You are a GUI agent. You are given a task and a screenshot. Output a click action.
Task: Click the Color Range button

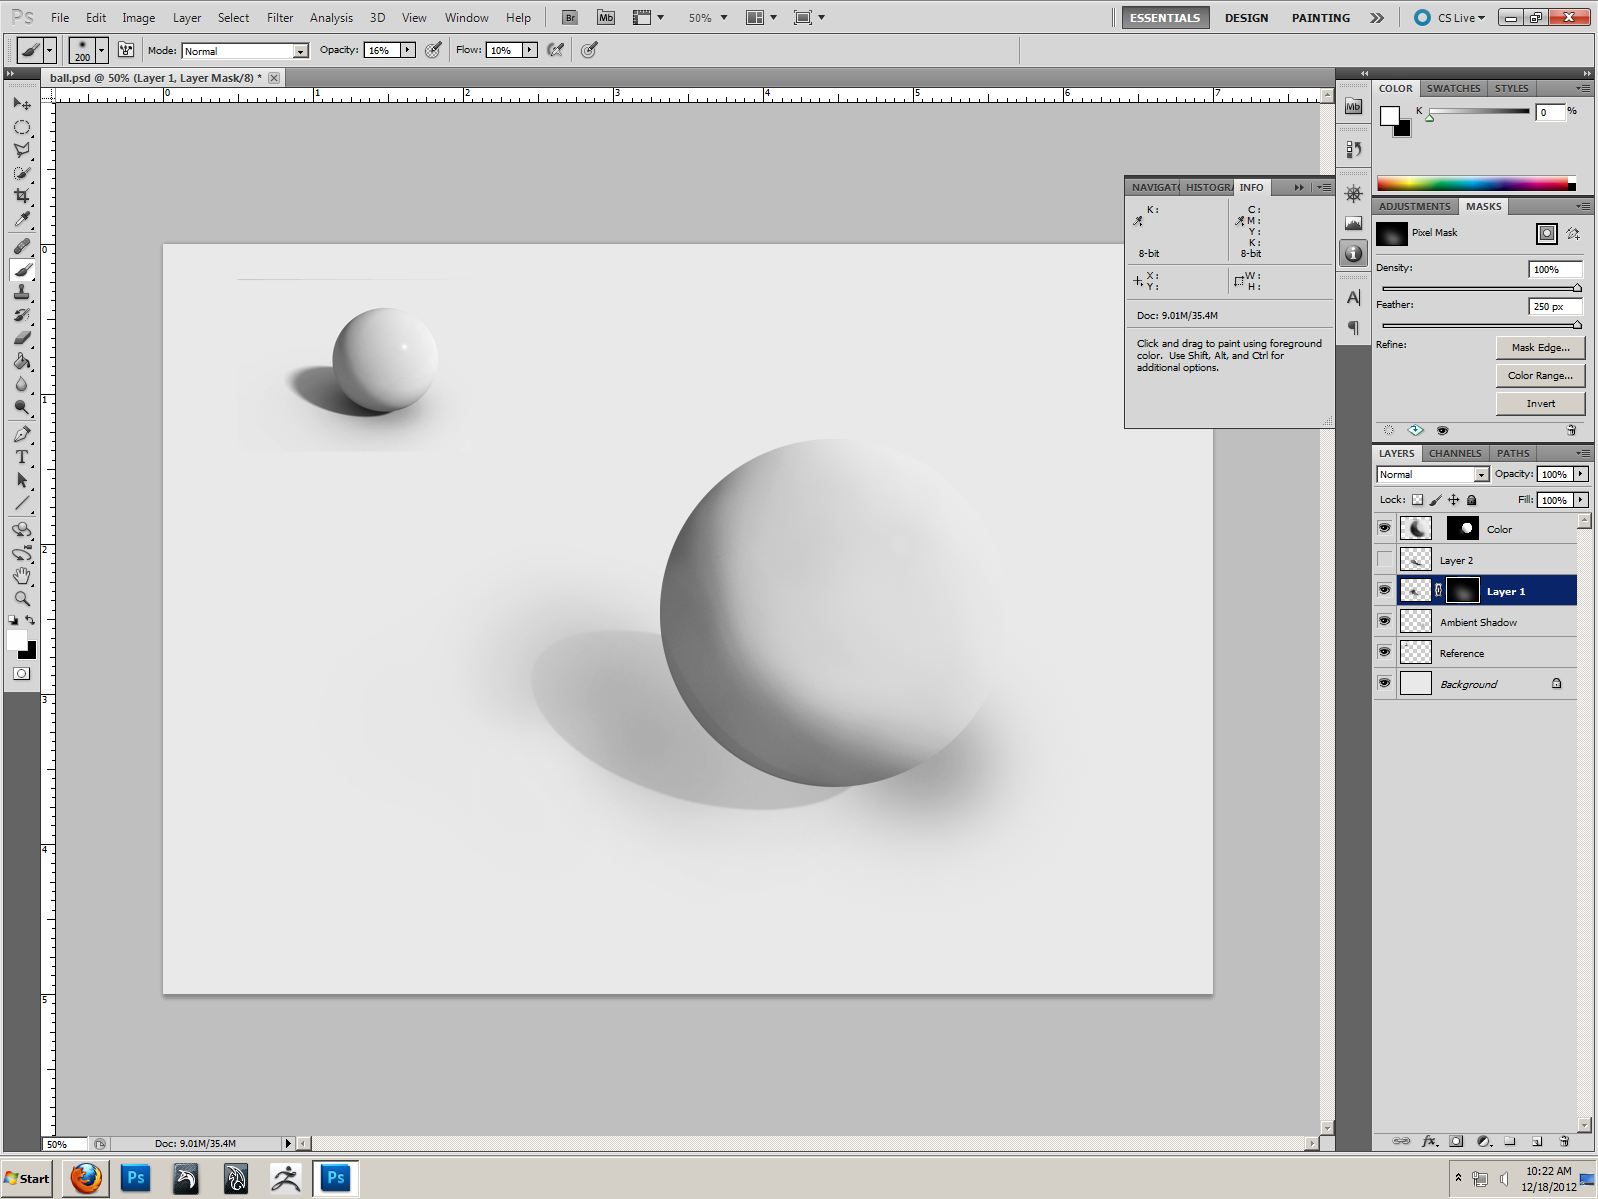[x=1540, y=376]
